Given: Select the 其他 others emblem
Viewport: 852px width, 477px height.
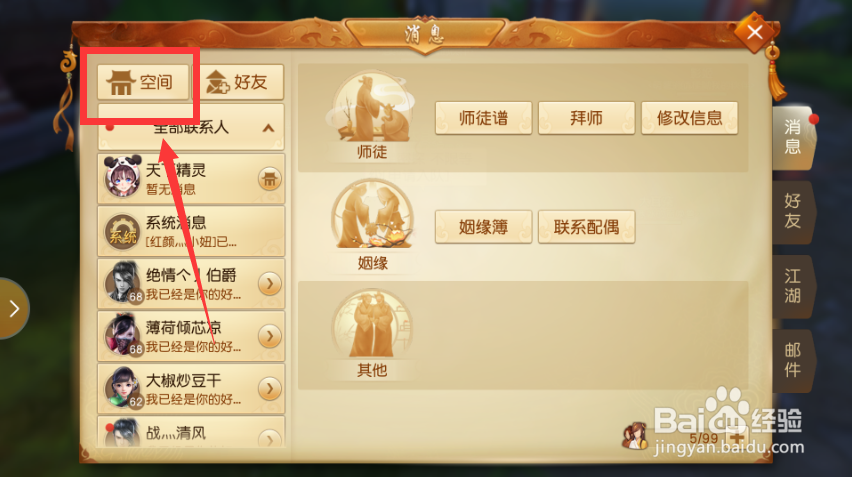Looking at the screenshot, I should [x=372, y=325].
